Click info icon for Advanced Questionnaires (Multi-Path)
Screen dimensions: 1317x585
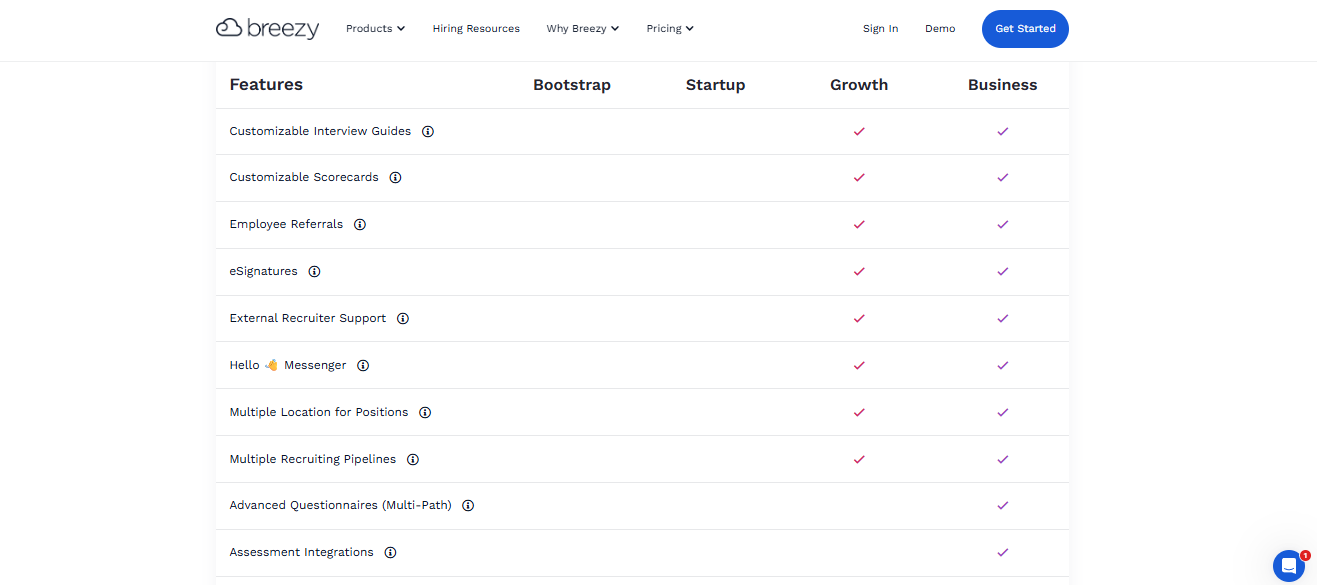pos(468,506)
